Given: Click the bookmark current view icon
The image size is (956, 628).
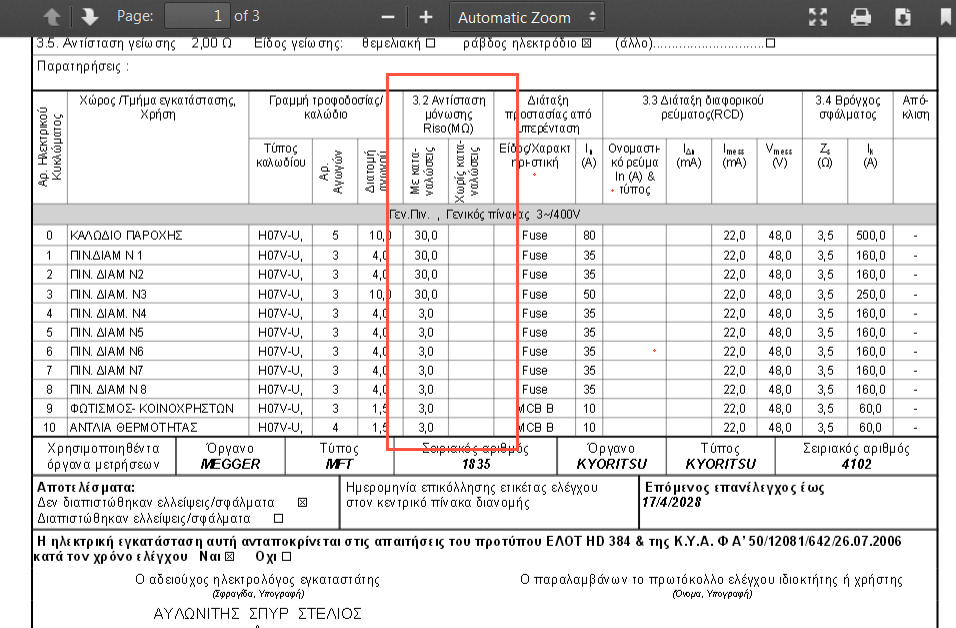Looking at the screenshot, I should pyautogui.click(x=946, y=17).
